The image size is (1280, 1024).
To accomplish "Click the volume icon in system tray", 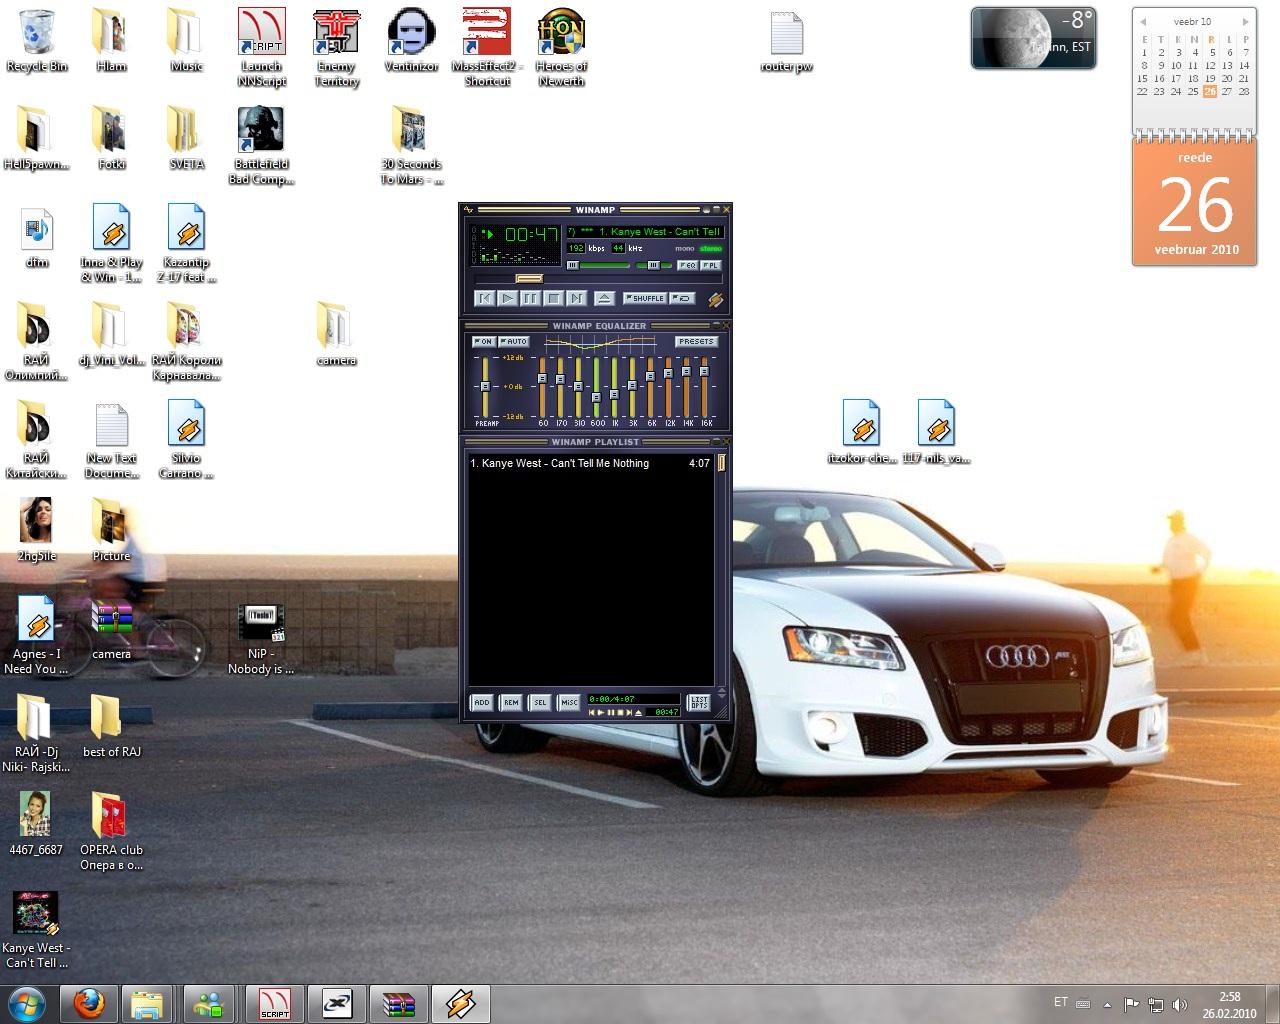I will pos(1180,1004).
